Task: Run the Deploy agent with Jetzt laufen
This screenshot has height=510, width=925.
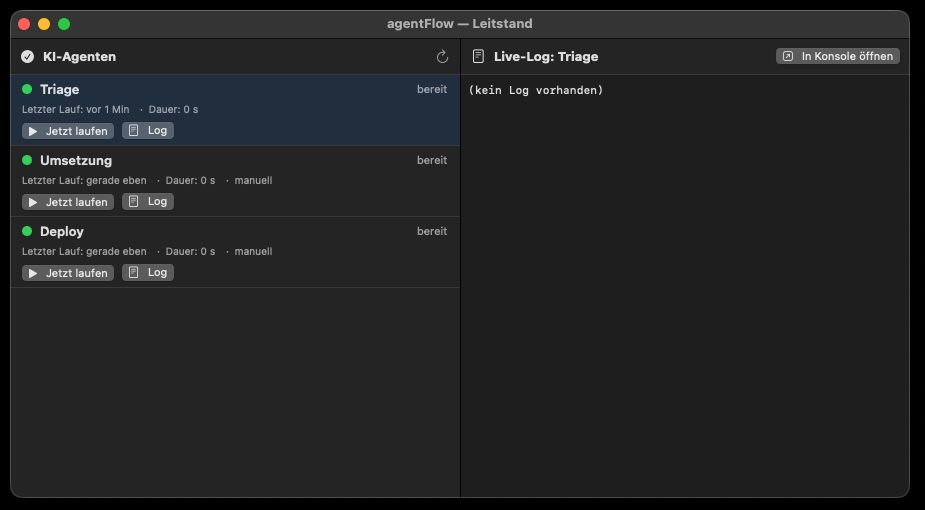Action: coord(68,273)
